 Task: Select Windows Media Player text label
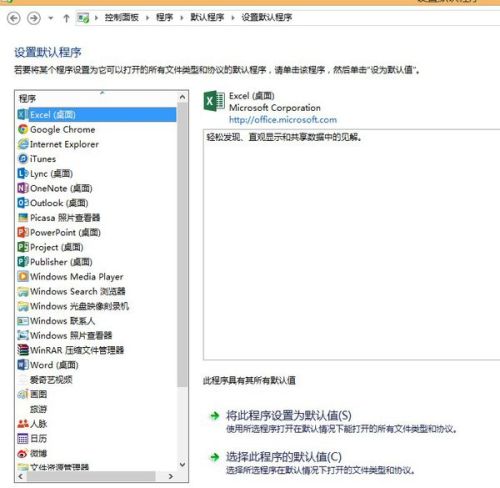coord(77,277)
